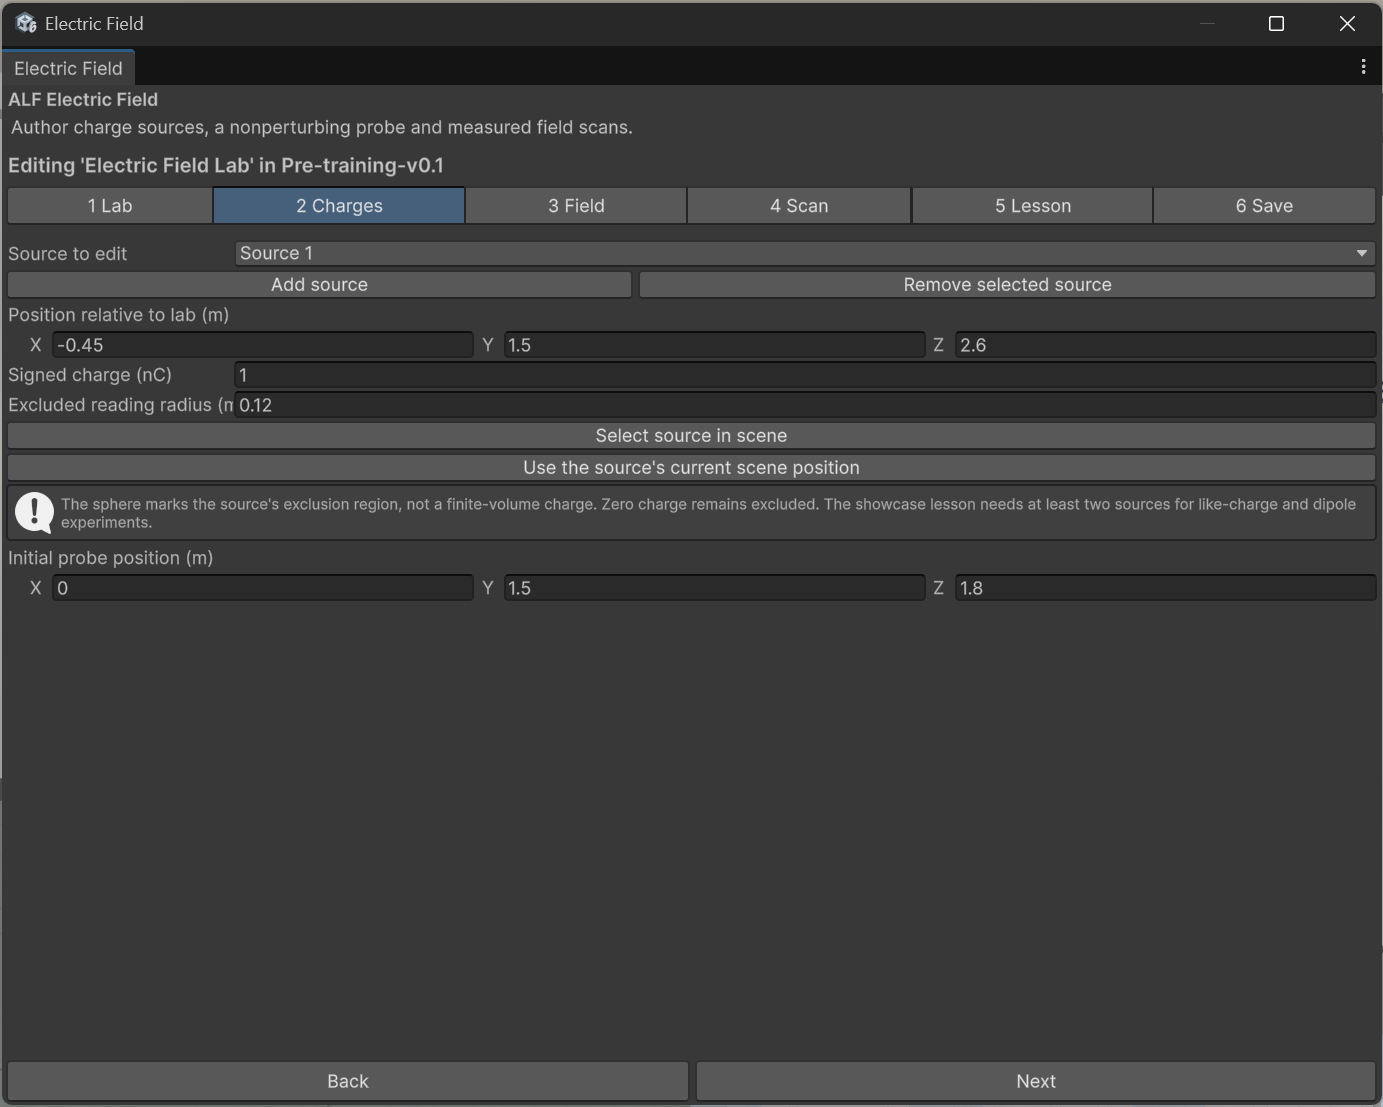This screenshot has height=1107, width=1383.
Task: Open the 6 Save step tab
Action: [x=1264, y=205]
